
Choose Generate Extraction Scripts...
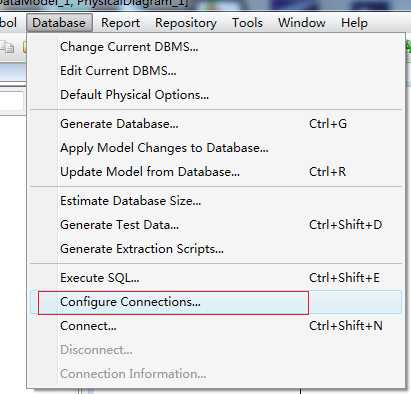216,249
